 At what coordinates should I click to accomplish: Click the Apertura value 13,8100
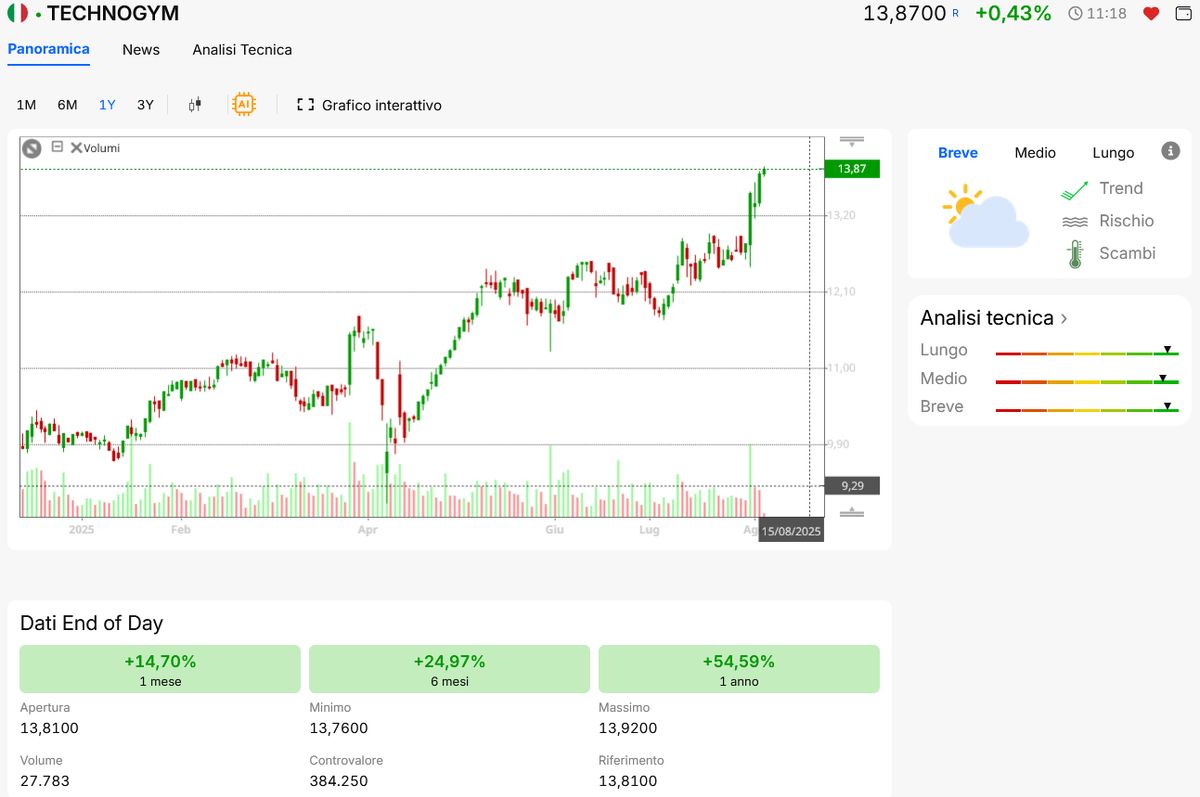[49, 728]
